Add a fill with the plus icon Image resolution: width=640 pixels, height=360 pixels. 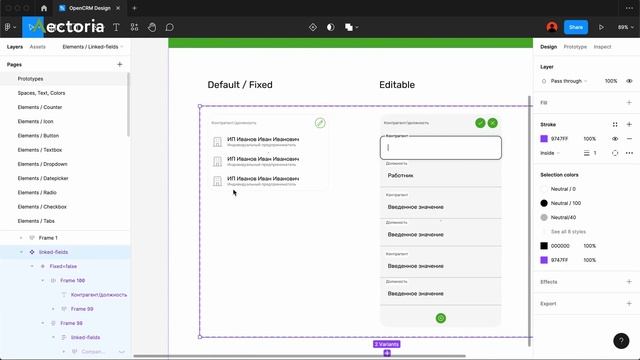(x=629, y=102)
